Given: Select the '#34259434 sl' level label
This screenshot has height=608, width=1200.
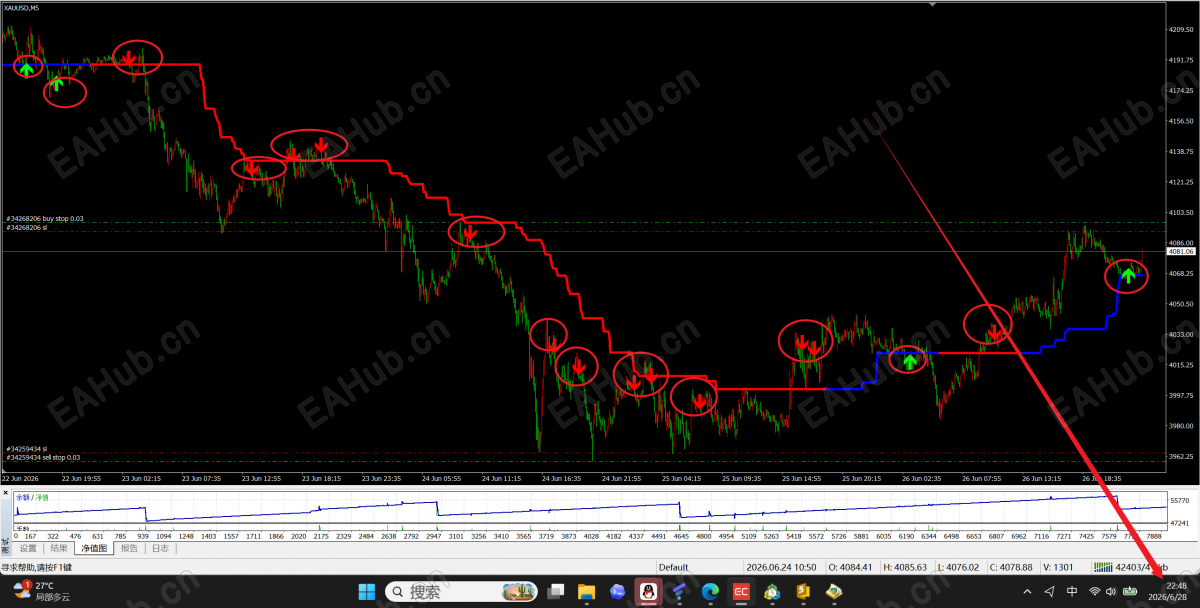Looking at the screenshot, I should tap(26, 448).
